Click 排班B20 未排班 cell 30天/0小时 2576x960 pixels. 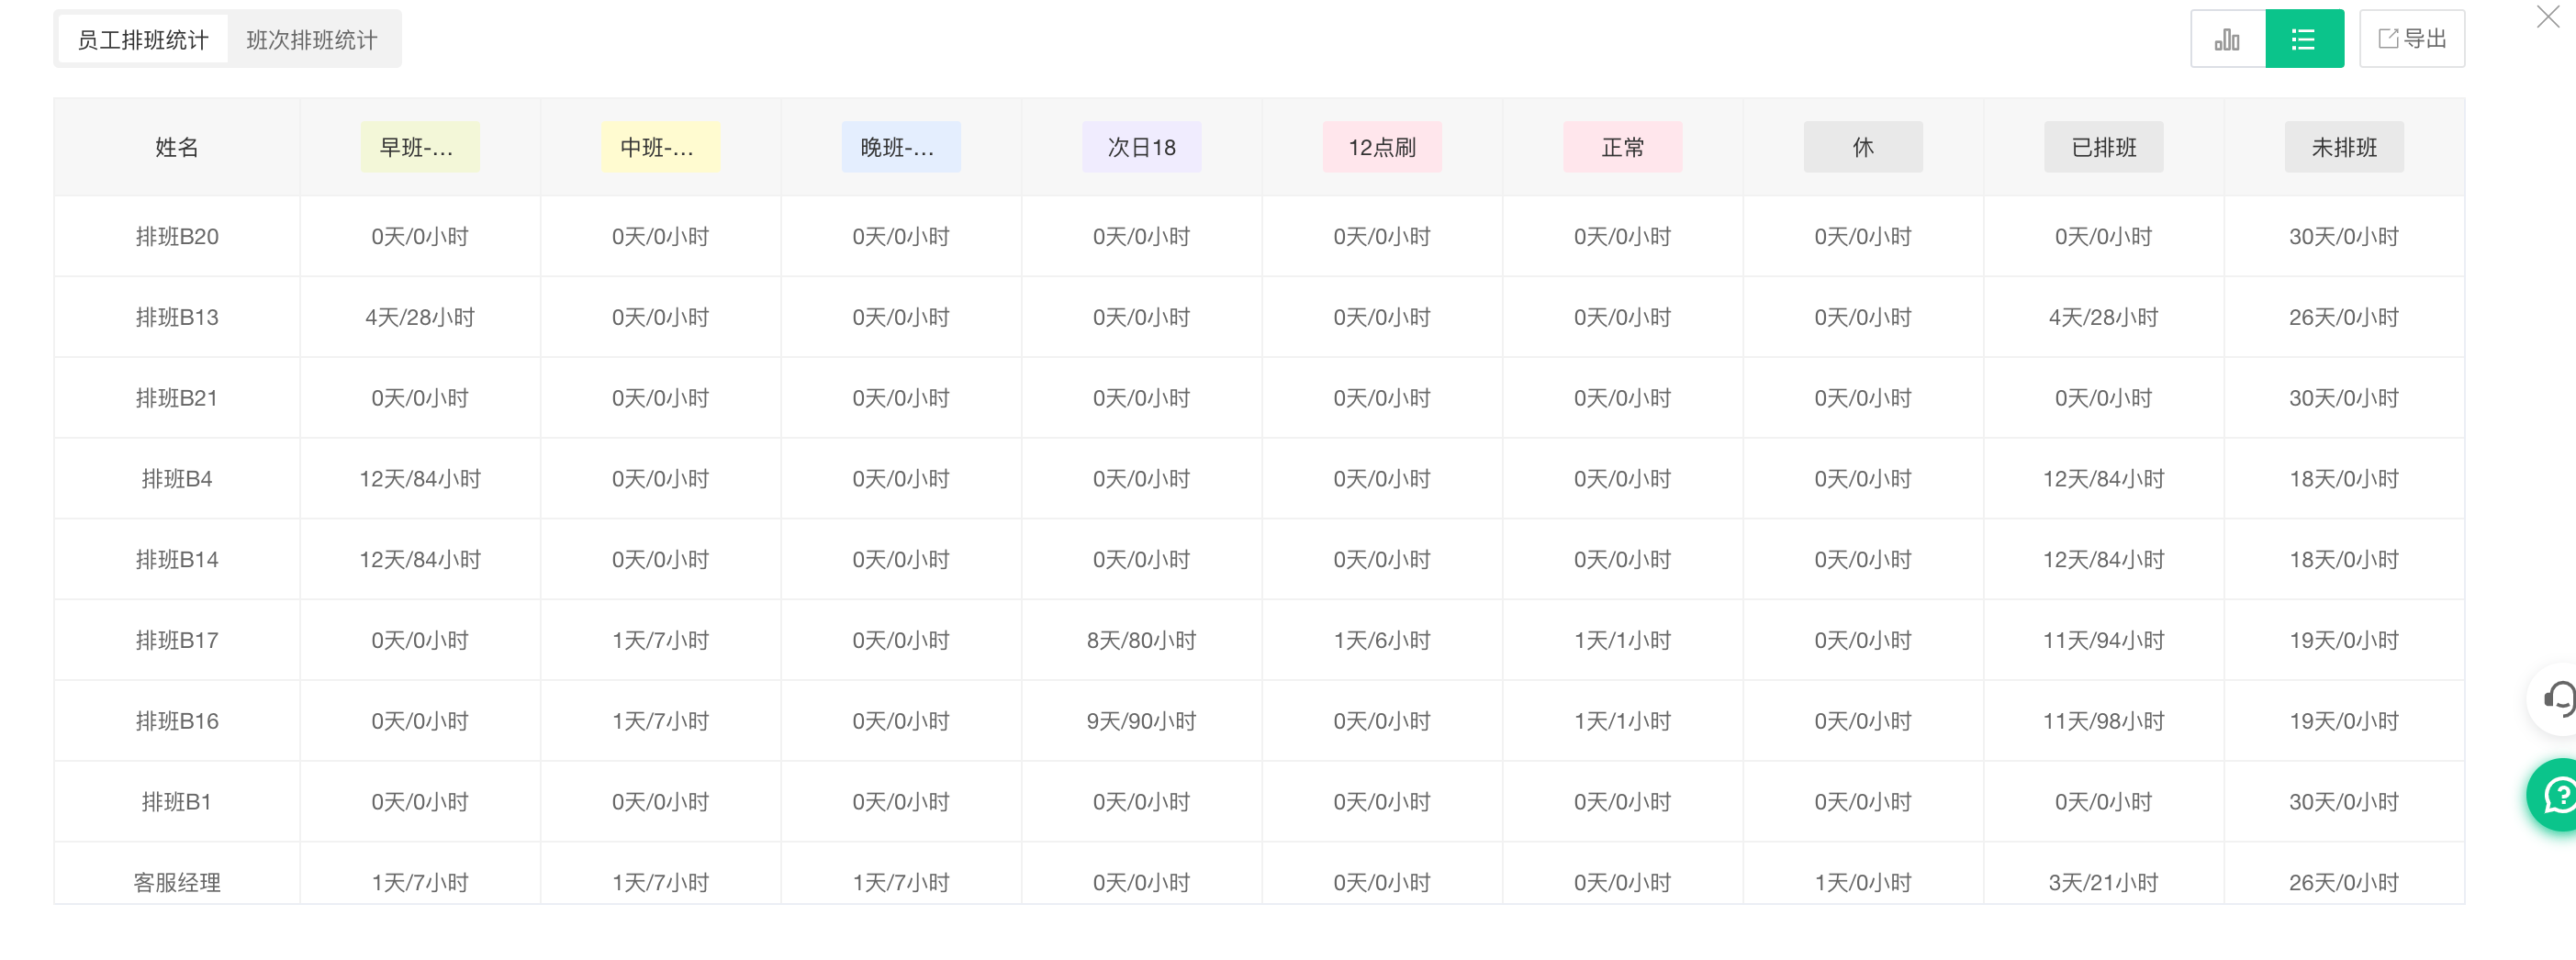2344,236
